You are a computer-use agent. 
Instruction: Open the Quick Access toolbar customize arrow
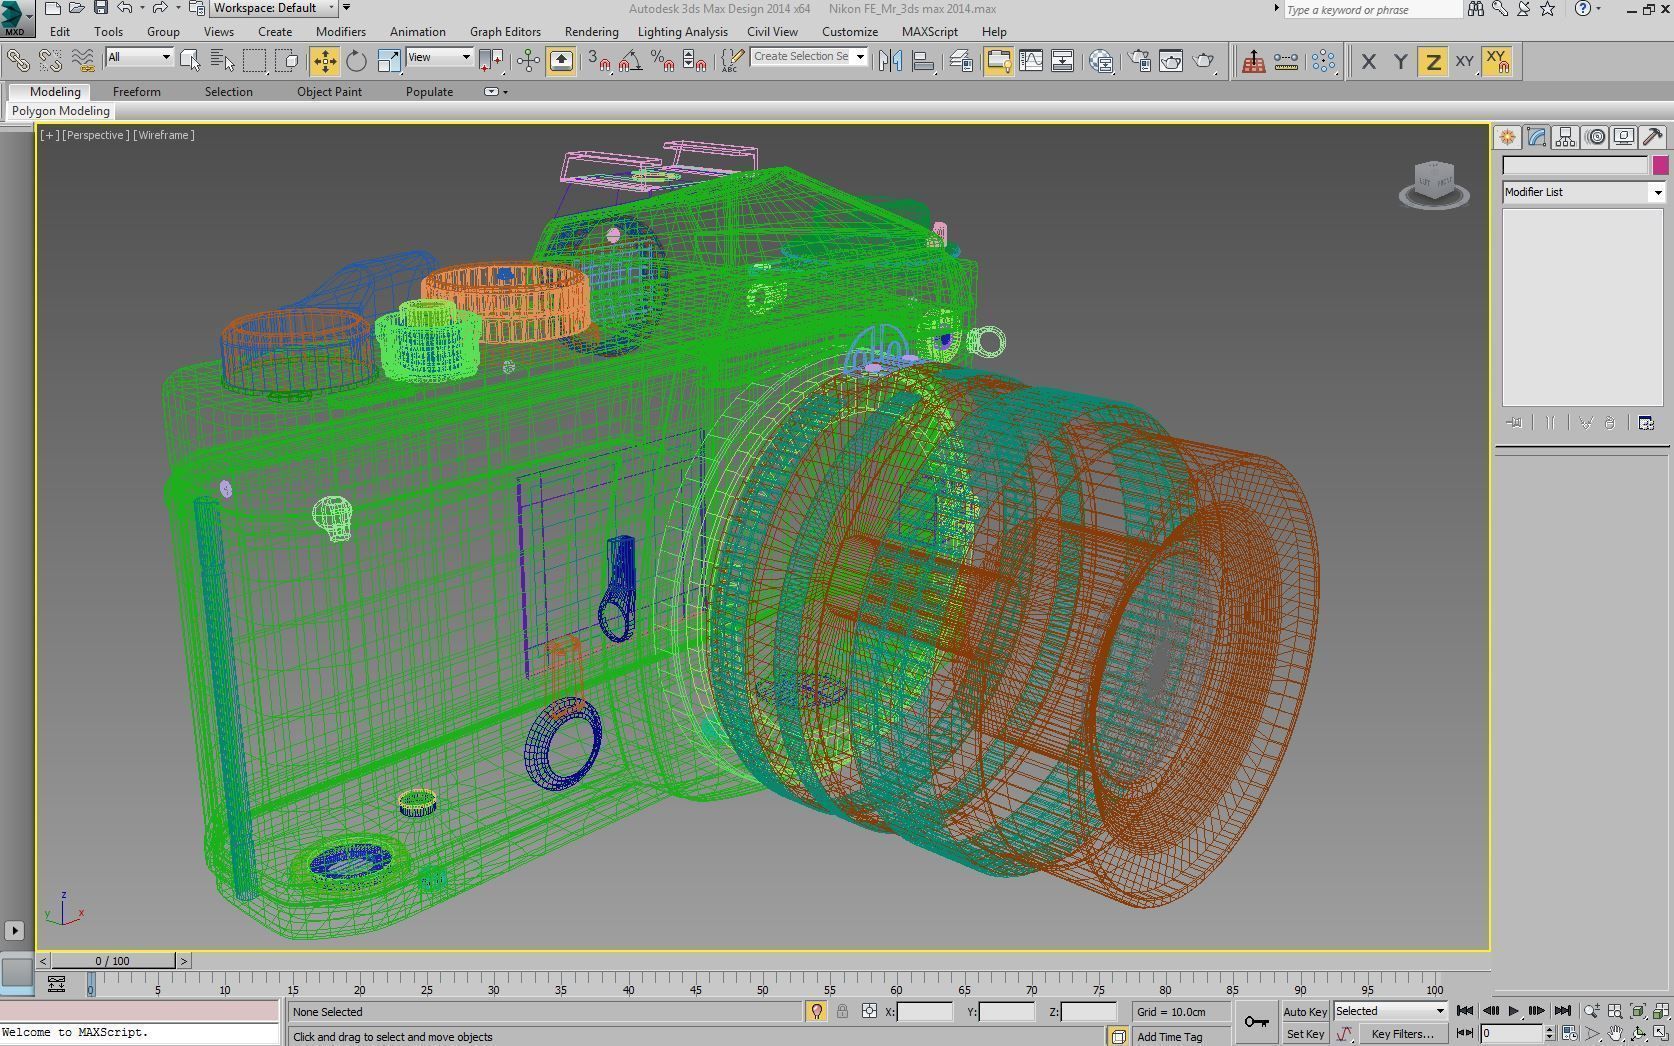point(346,8)
